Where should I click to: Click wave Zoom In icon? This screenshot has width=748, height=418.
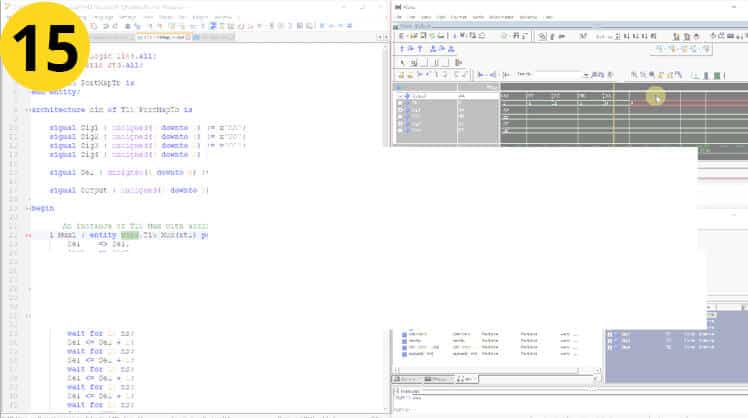point(634,75)
